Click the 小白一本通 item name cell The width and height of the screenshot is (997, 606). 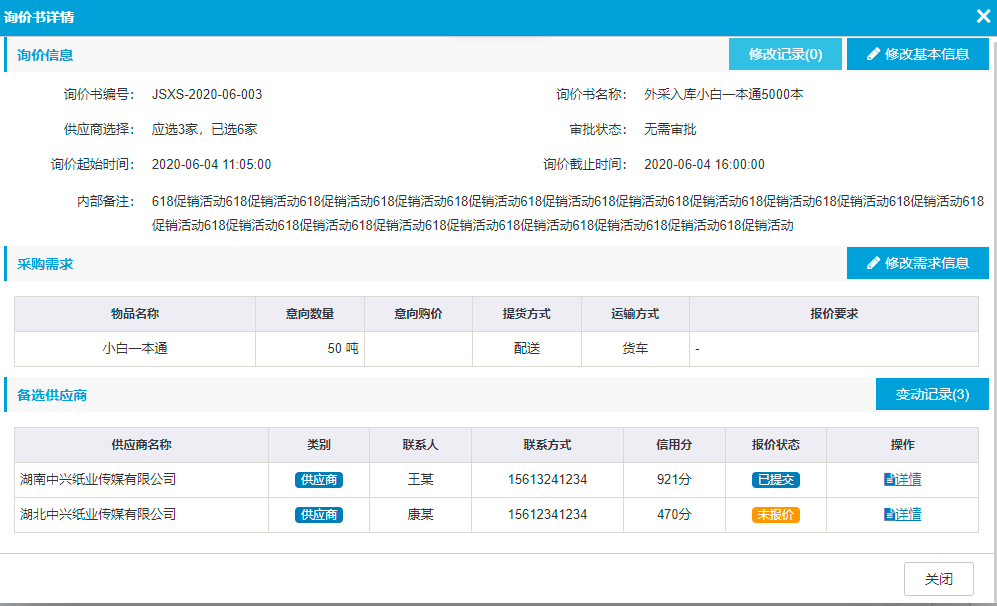tap(134, 349)
